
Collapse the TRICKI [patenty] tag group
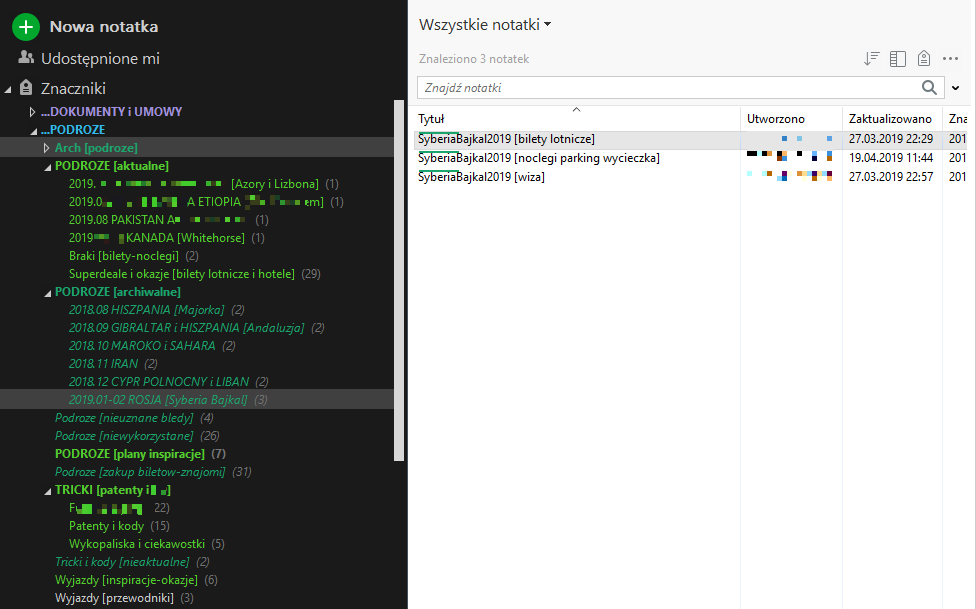48,491
